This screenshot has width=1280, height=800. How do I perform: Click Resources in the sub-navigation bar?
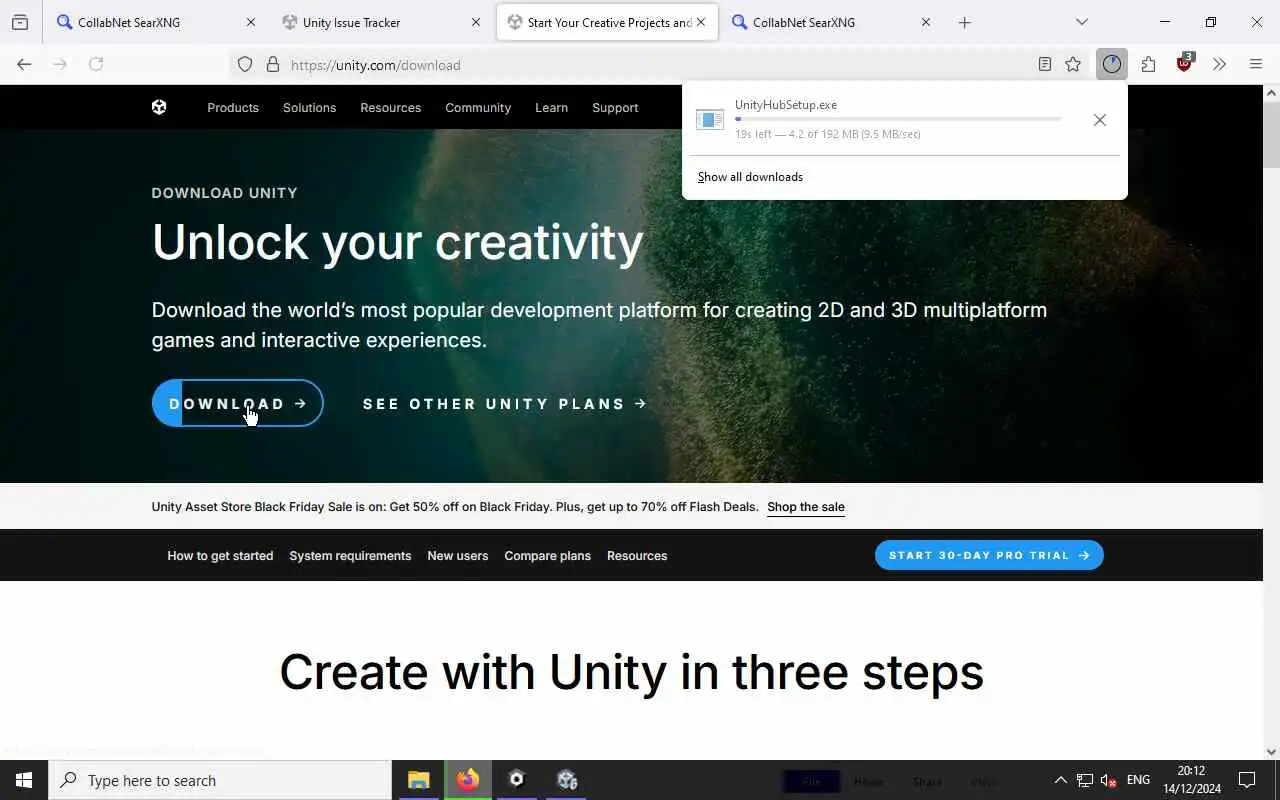637,555
